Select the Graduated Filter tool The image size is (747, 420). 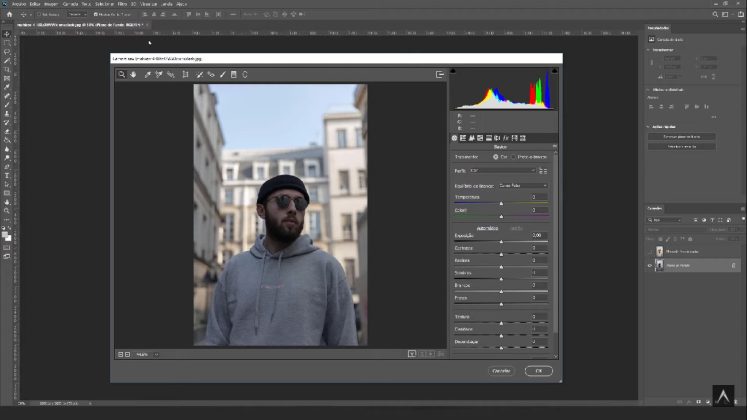tap(234, 74)
